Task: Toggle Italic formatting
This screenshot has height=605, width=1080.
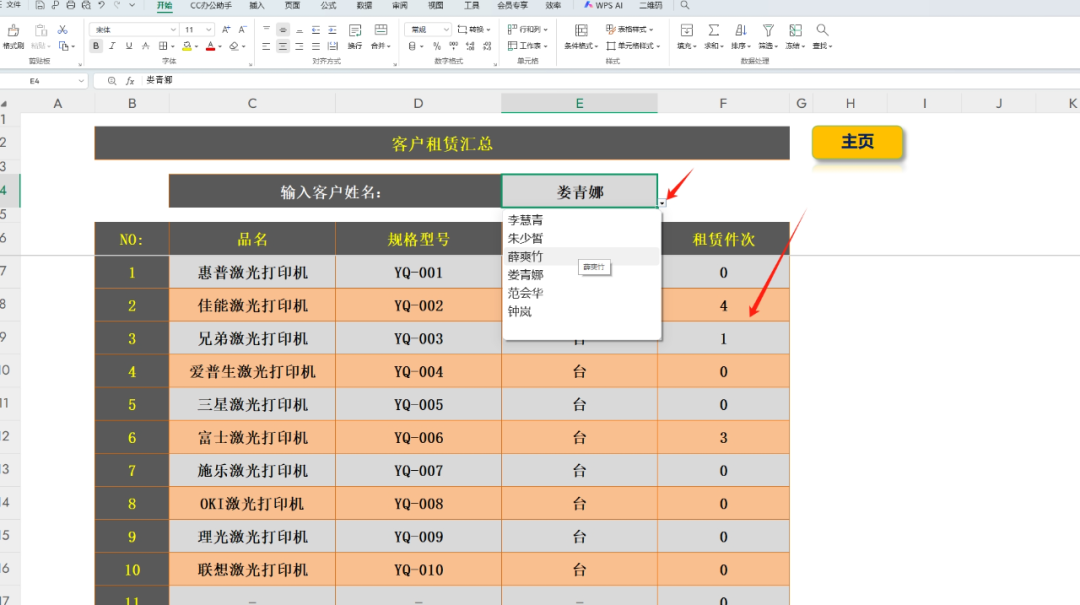Action: click(x=112, y=46)
